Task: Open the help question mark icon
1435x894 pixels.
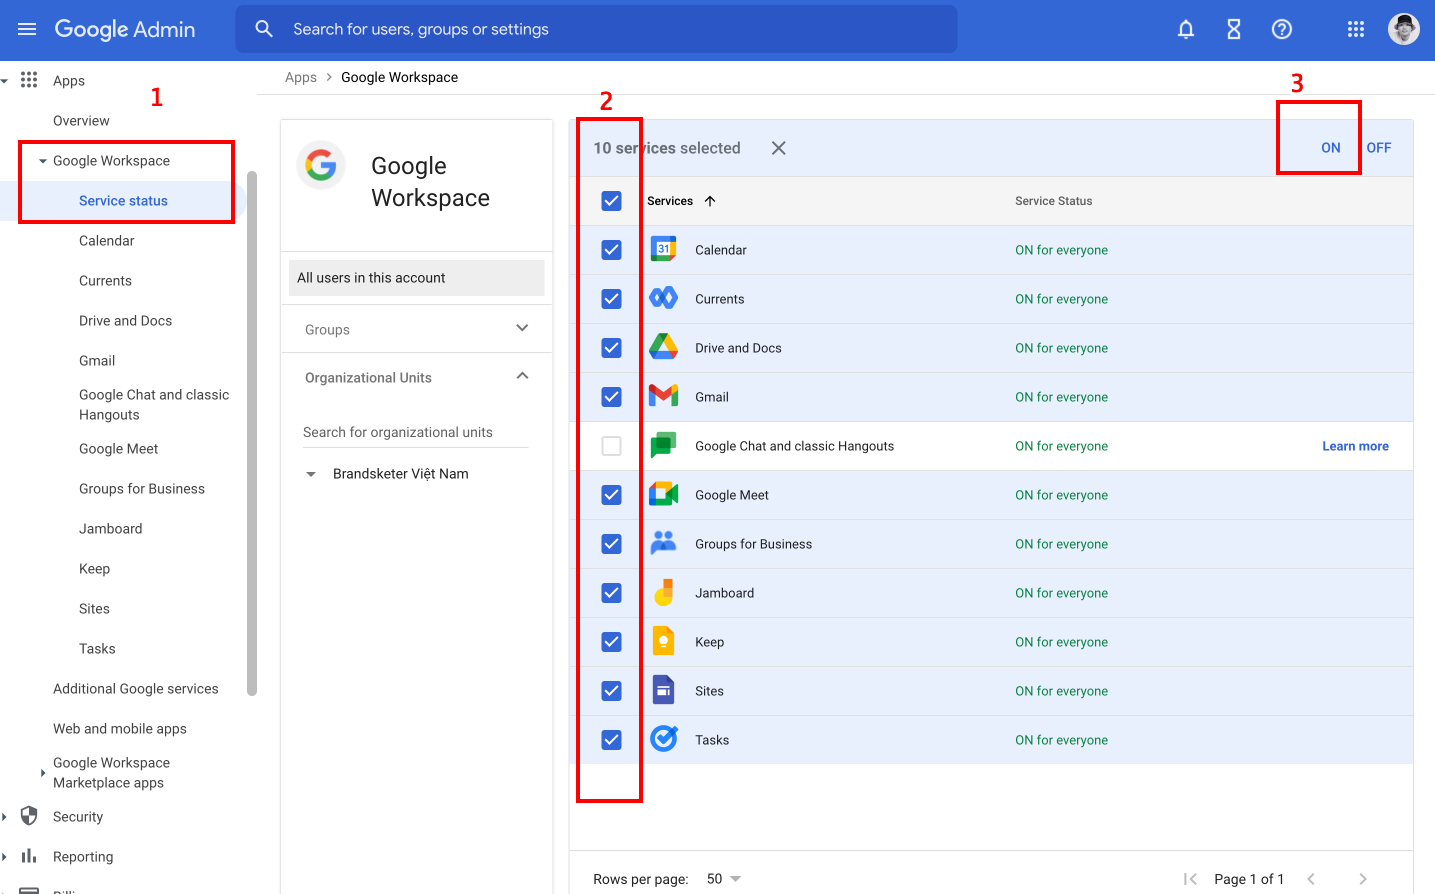Action: [x=1282, y=30]
